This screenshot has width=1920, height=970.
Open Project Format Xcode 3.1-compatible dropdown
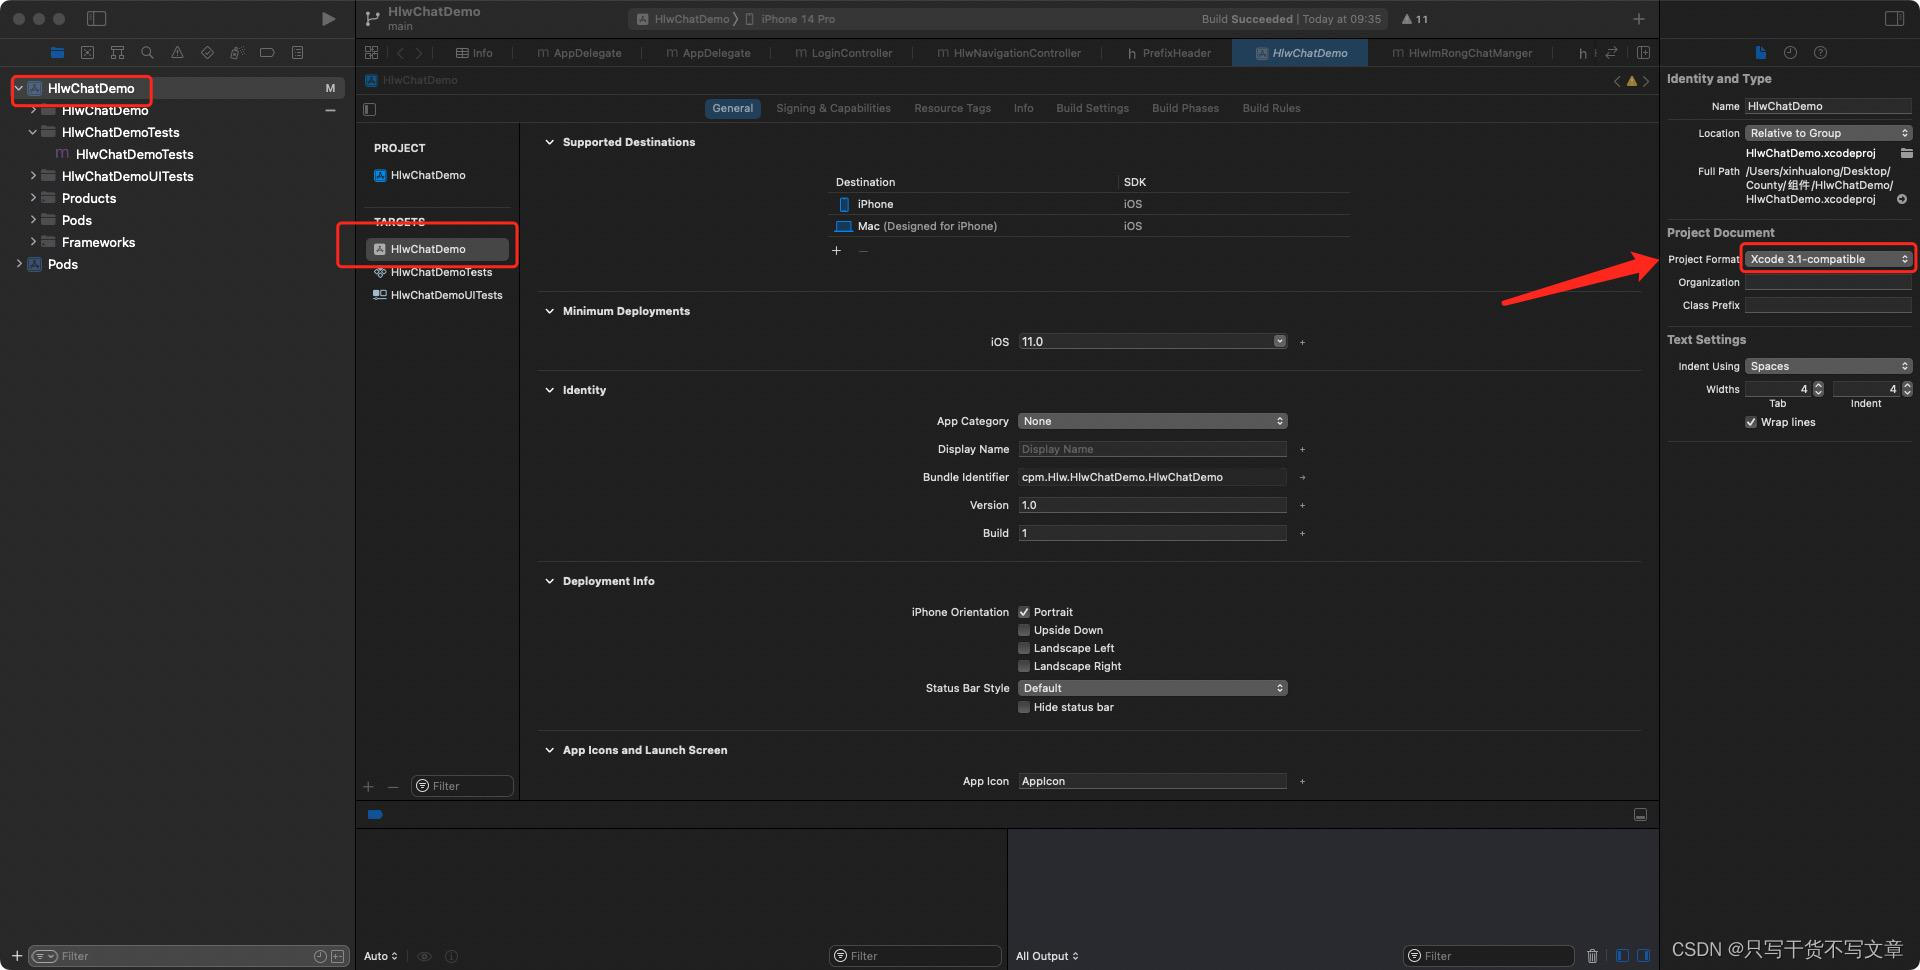[1828, 259]
